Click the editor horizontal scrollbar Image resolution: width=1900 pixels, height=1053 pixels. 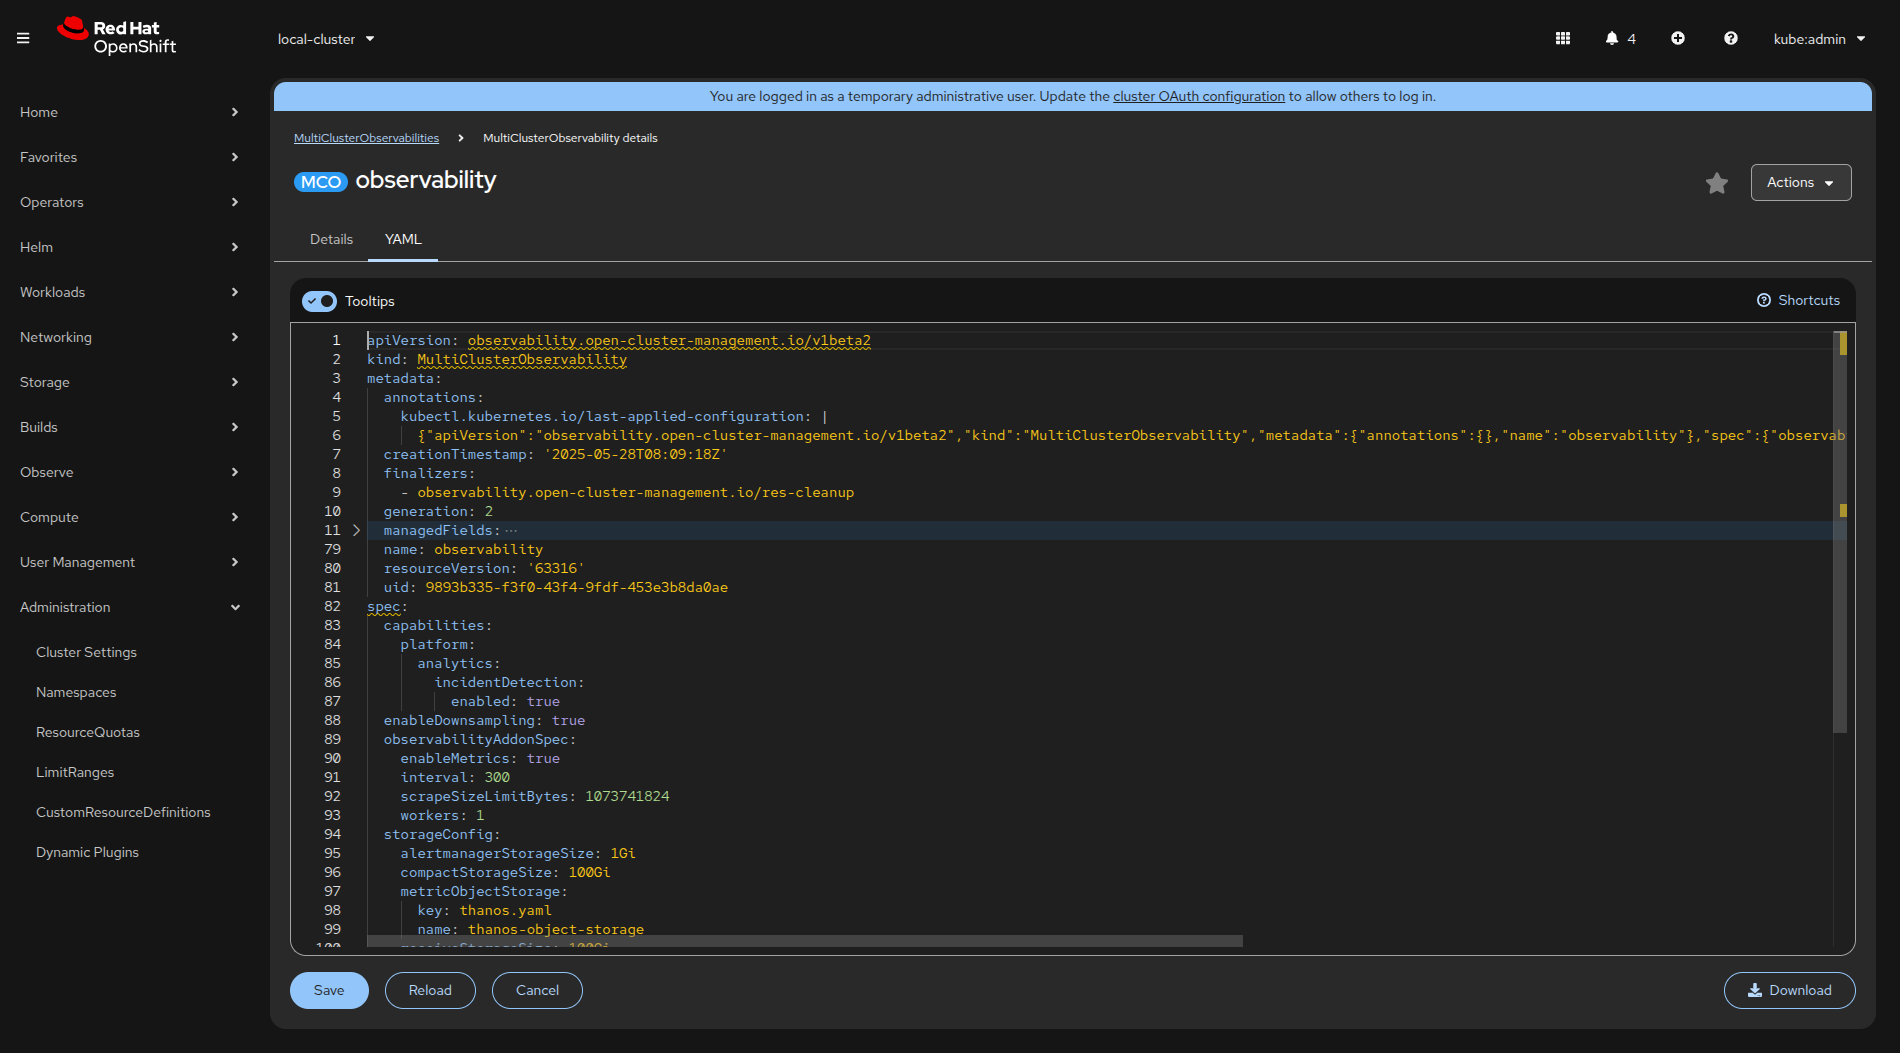coord(804,941)
